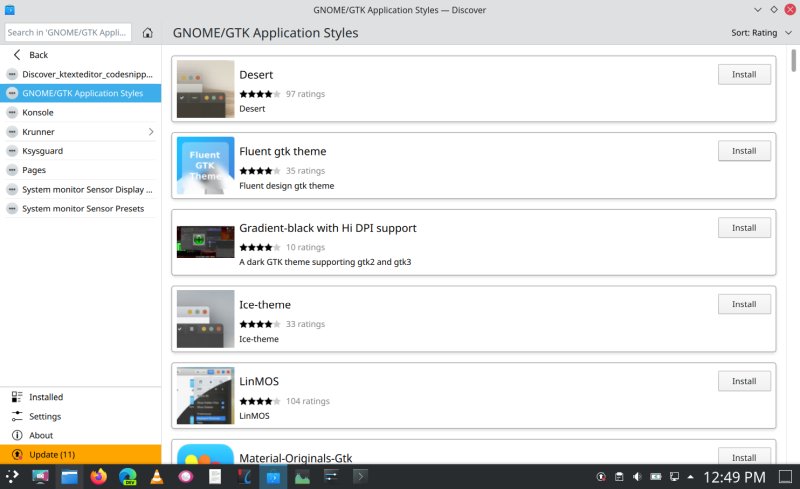800x489 pixels.
Task: Install the LinMOS theme
Action: (x=744, y=381)
